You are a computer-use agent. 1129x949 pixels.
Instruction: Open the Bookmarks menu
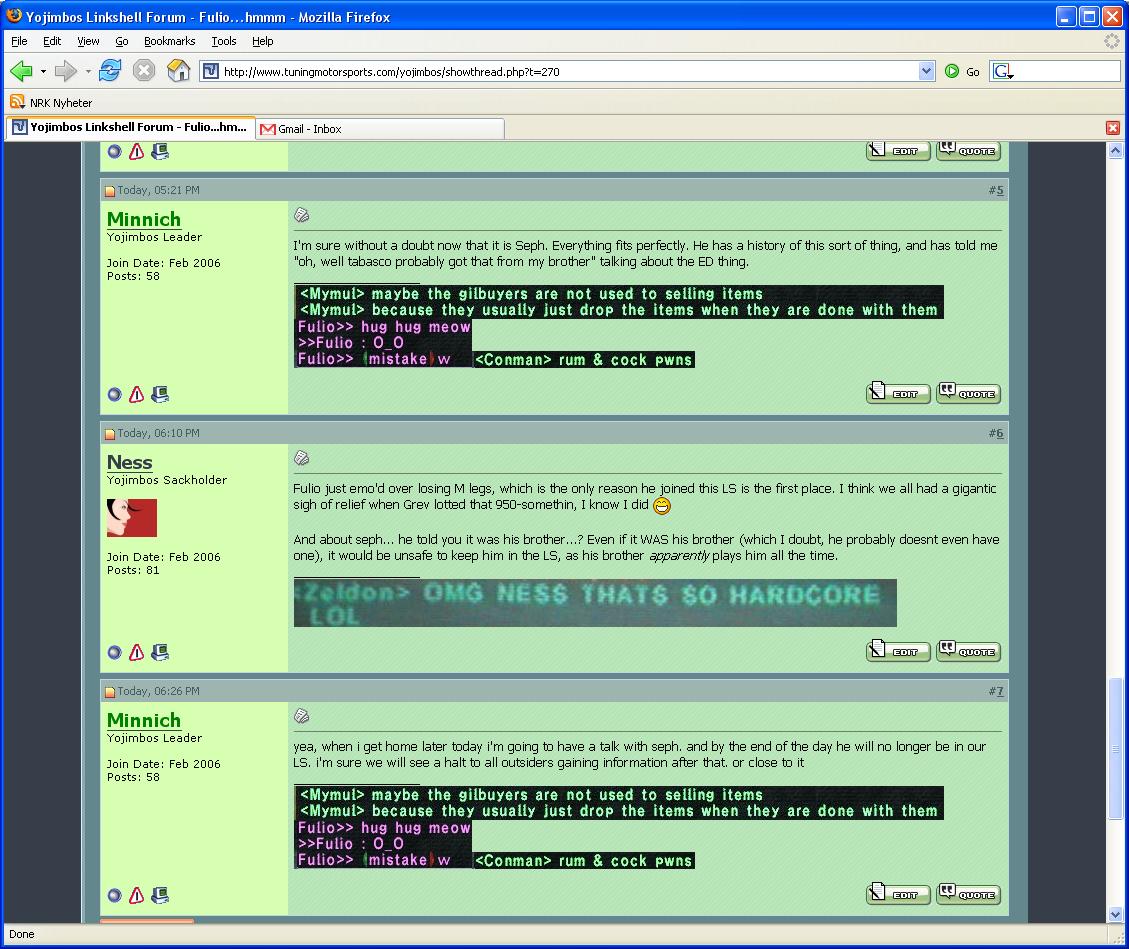point(169,41)
